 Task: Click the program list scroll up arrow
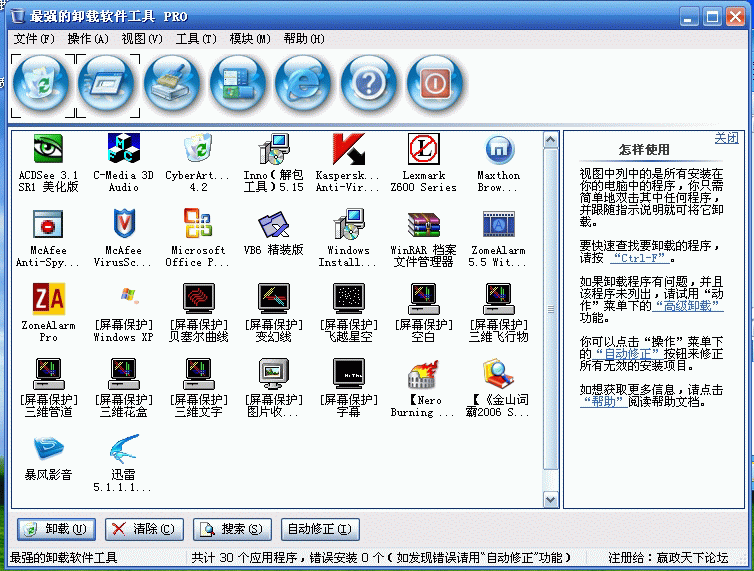(551, 140)
